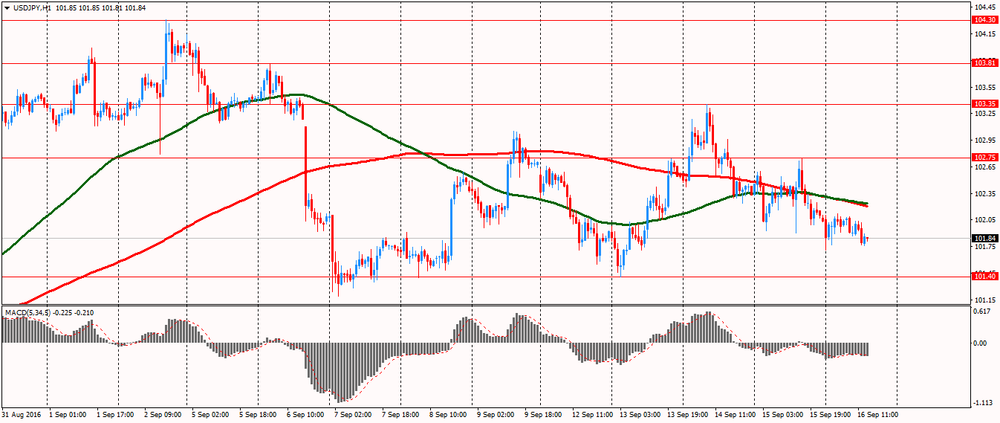
Task: Click 102.65 on the price axis
Action: click(x=986, y=167)
